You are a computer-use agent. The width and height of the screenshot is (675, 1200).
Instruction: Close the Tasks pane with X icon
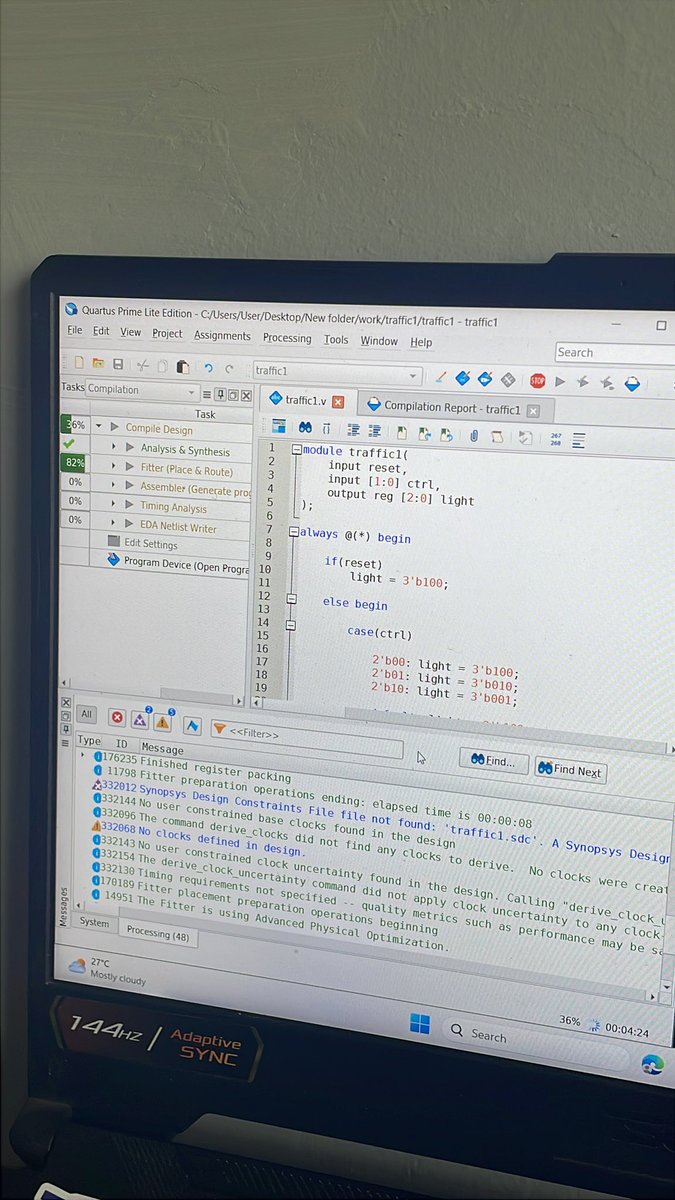pyautogui.click(x=246, y=395)
